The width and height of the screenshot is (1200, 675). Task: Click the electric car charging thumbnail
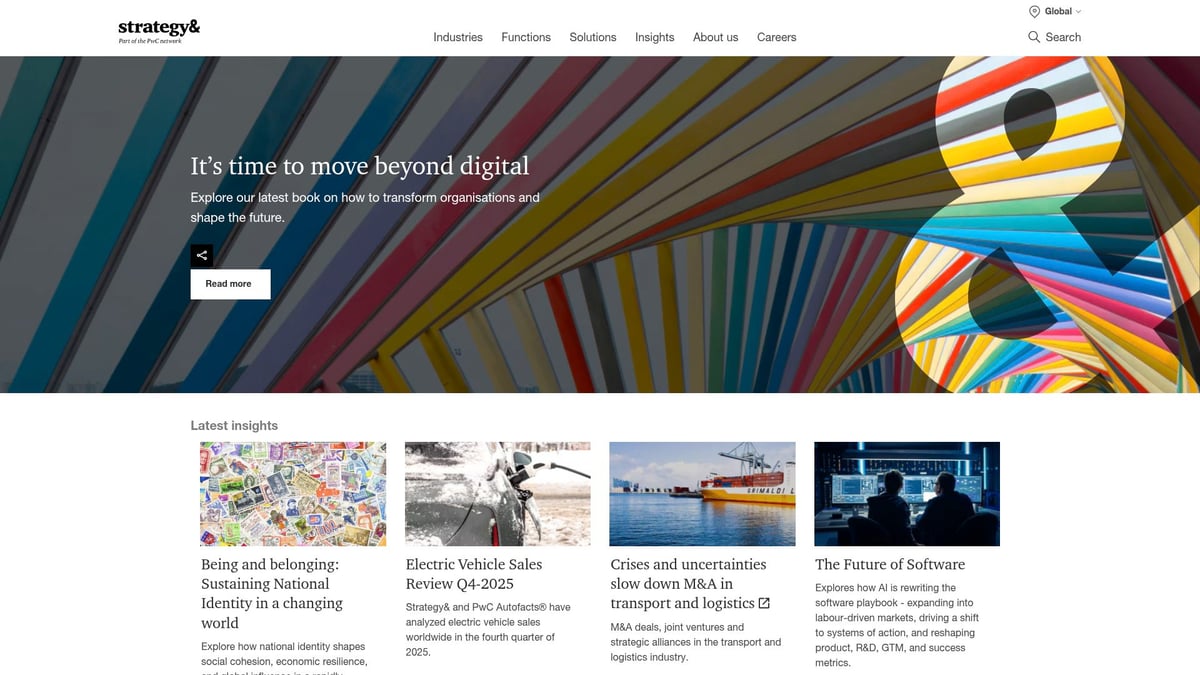(x=498, y=494)
